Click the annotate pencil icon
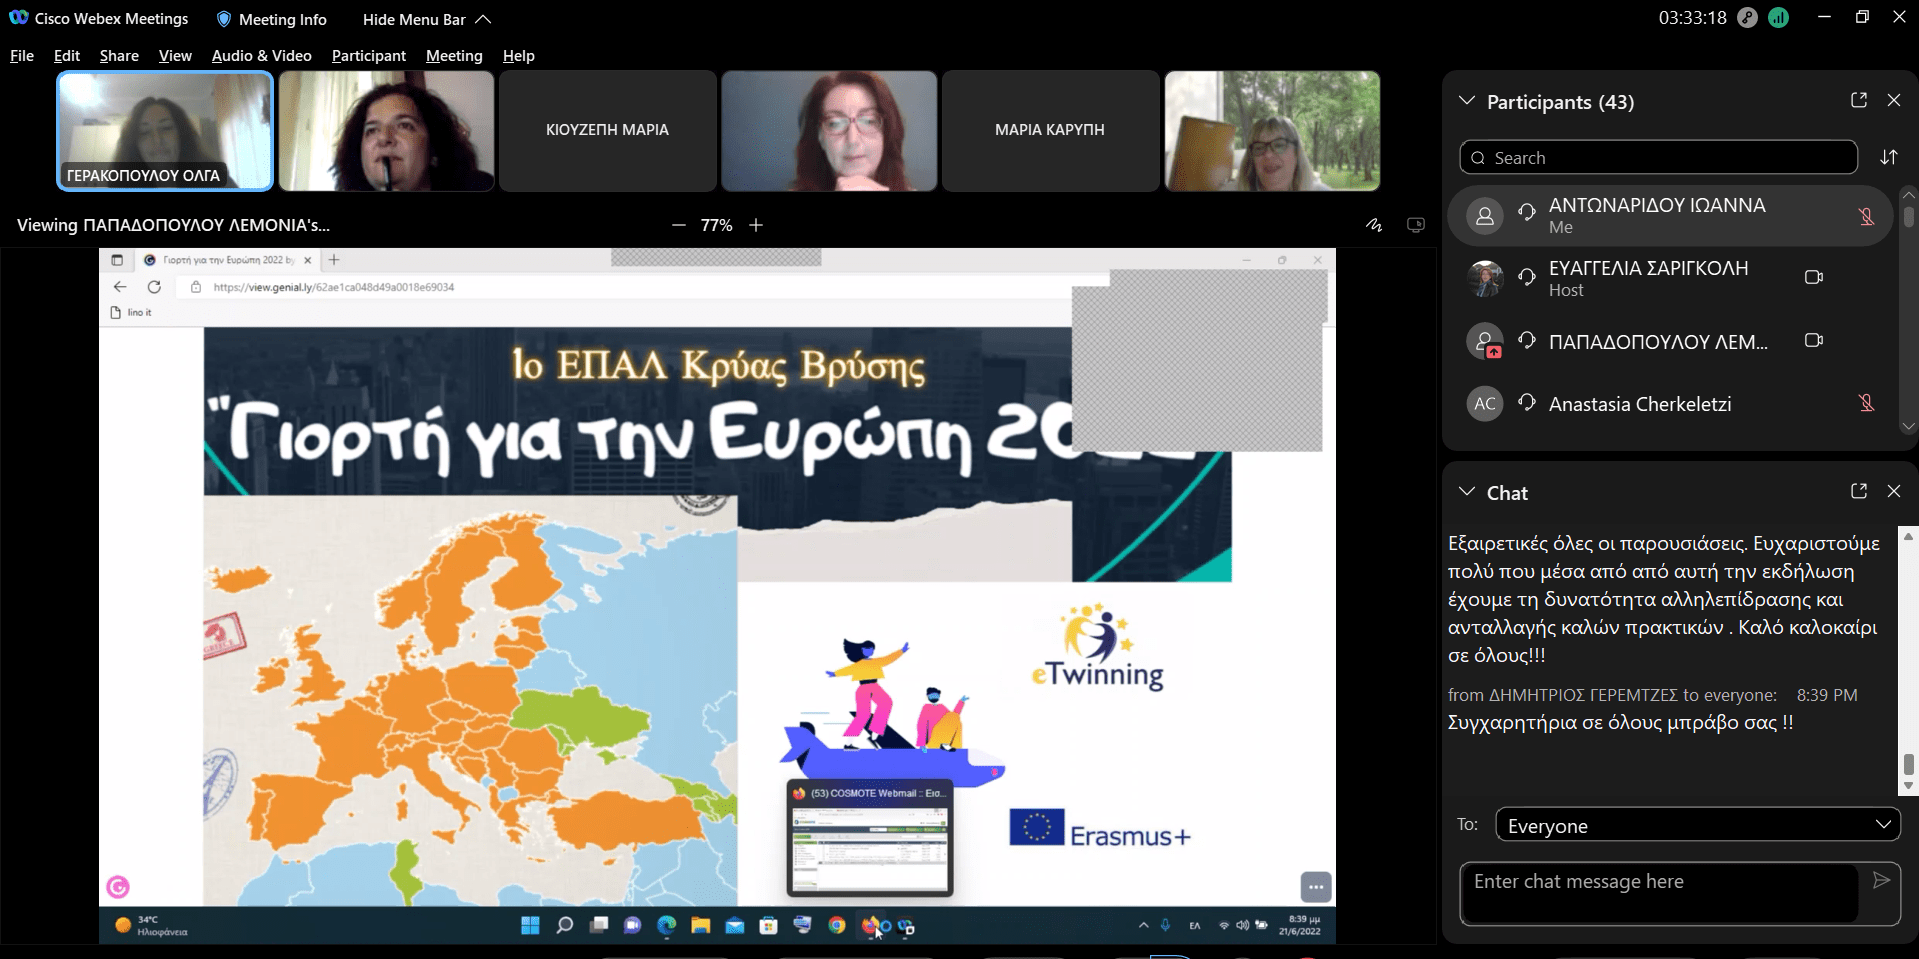The image size is (1919, 959). [1374, 225]
